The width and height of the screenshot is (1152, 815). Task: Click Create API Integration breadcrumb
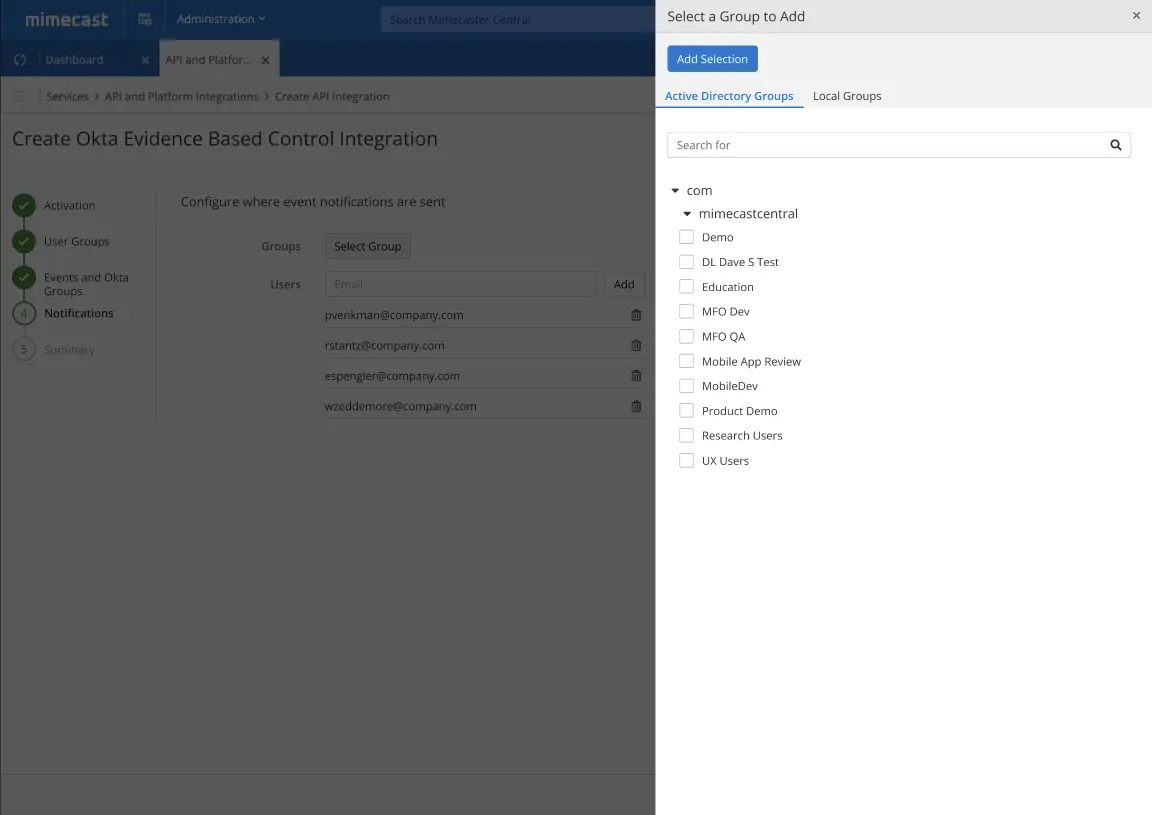pos(332,96)
